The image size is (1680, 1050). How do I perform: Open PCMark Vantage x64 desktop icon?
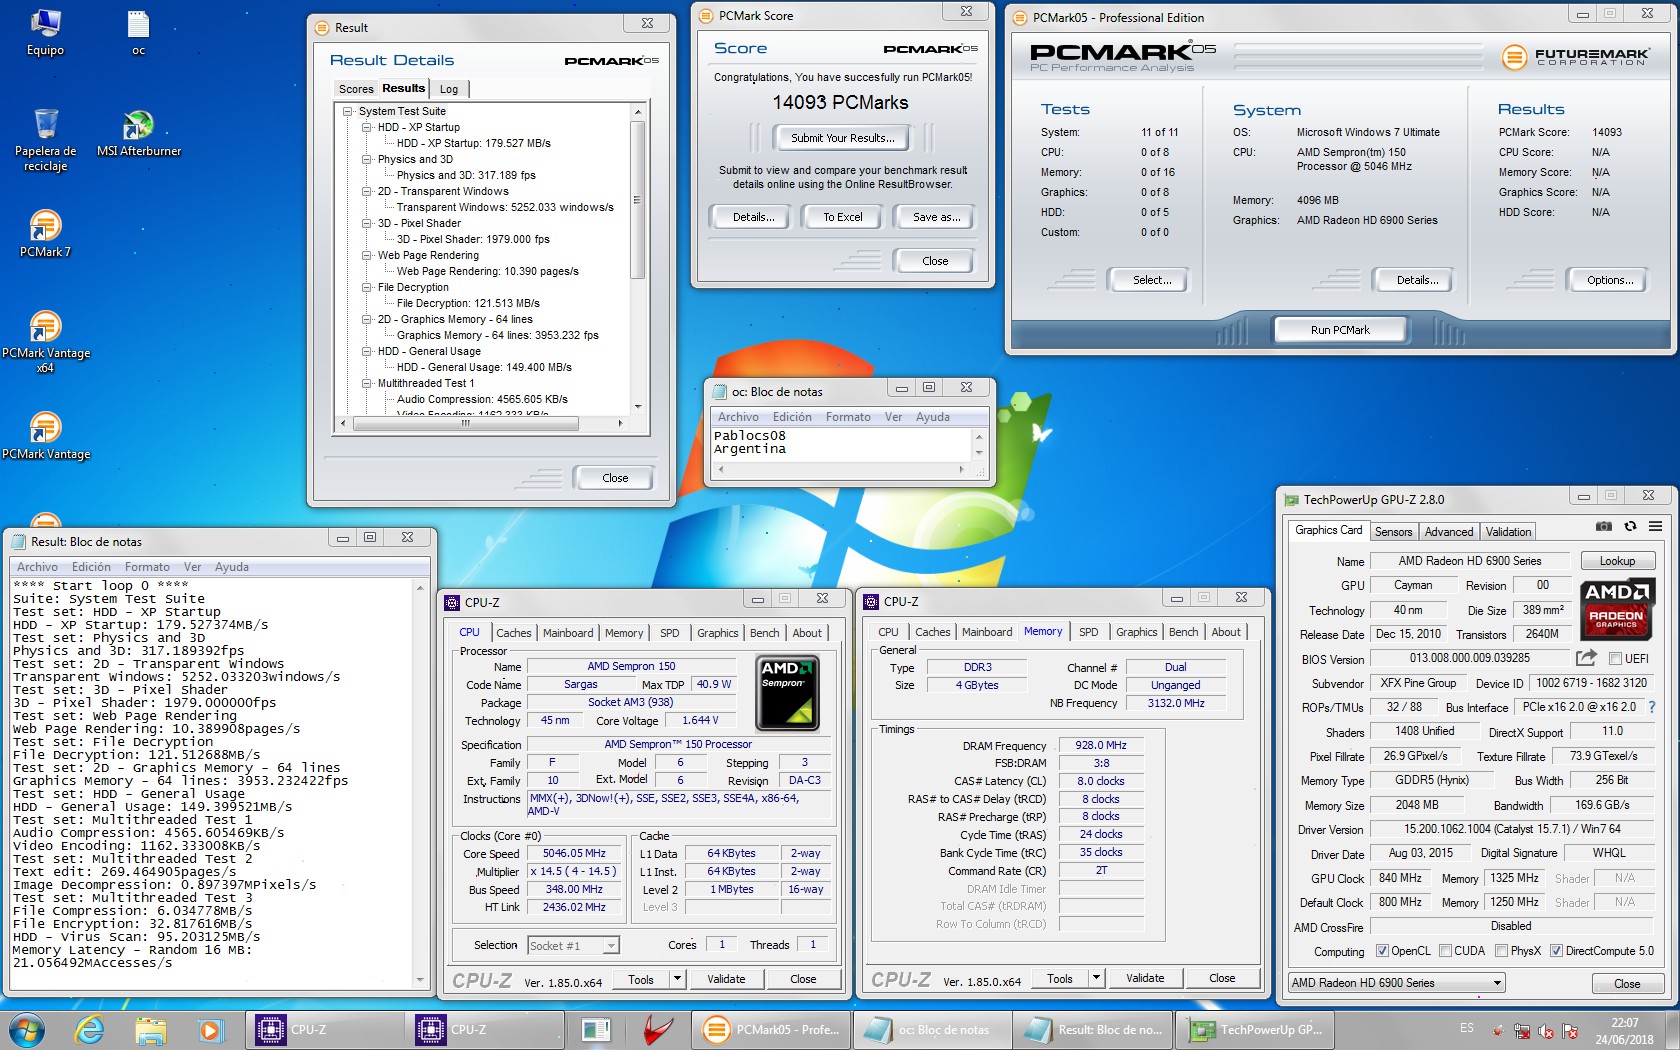point(45,342)
